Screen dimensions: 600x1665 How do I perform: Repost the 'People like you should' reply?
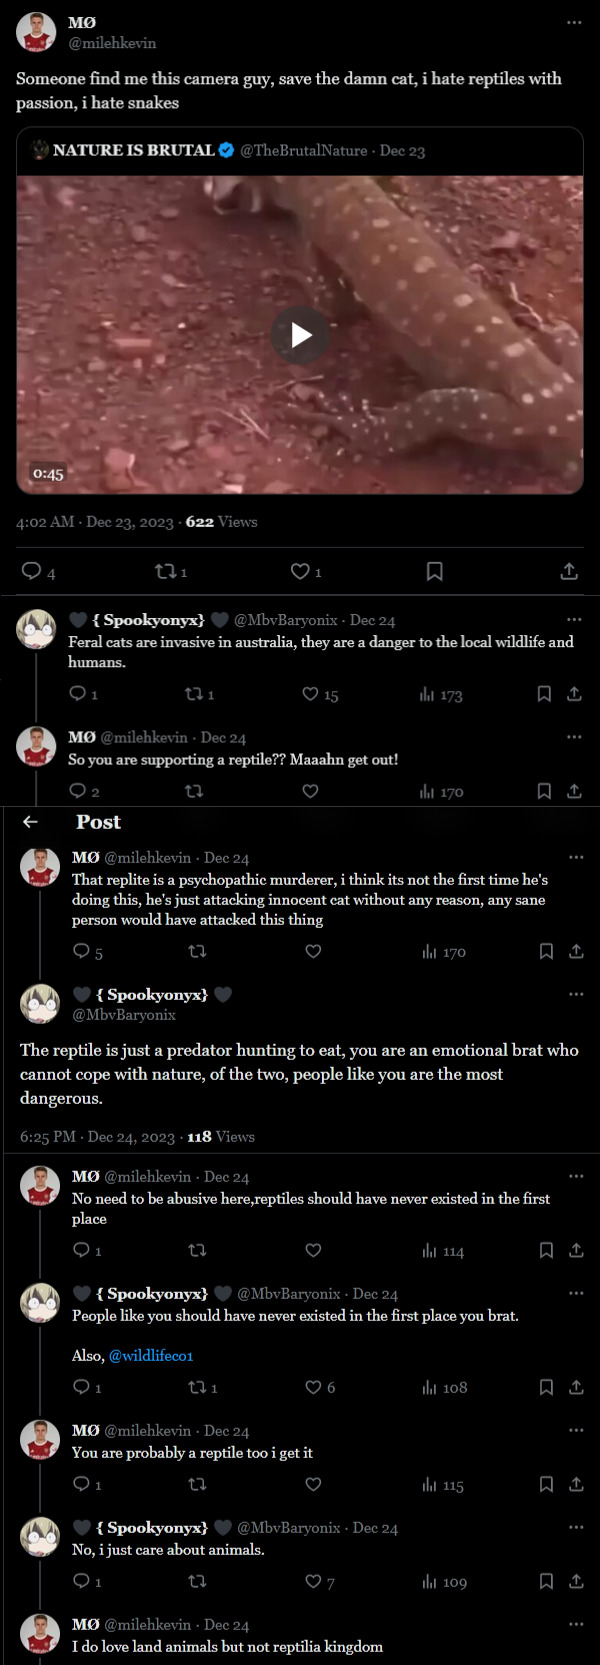(x=197, y=1387)
